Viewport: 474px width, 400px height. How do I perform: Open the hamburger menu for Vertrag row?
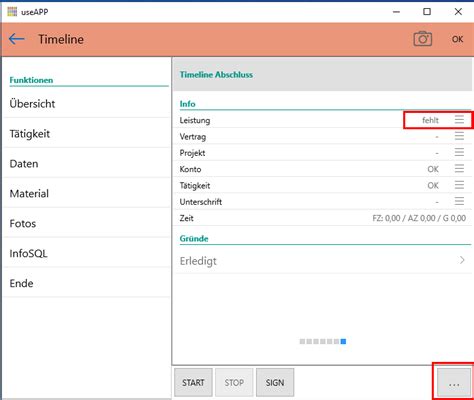(x=459, y=136)
